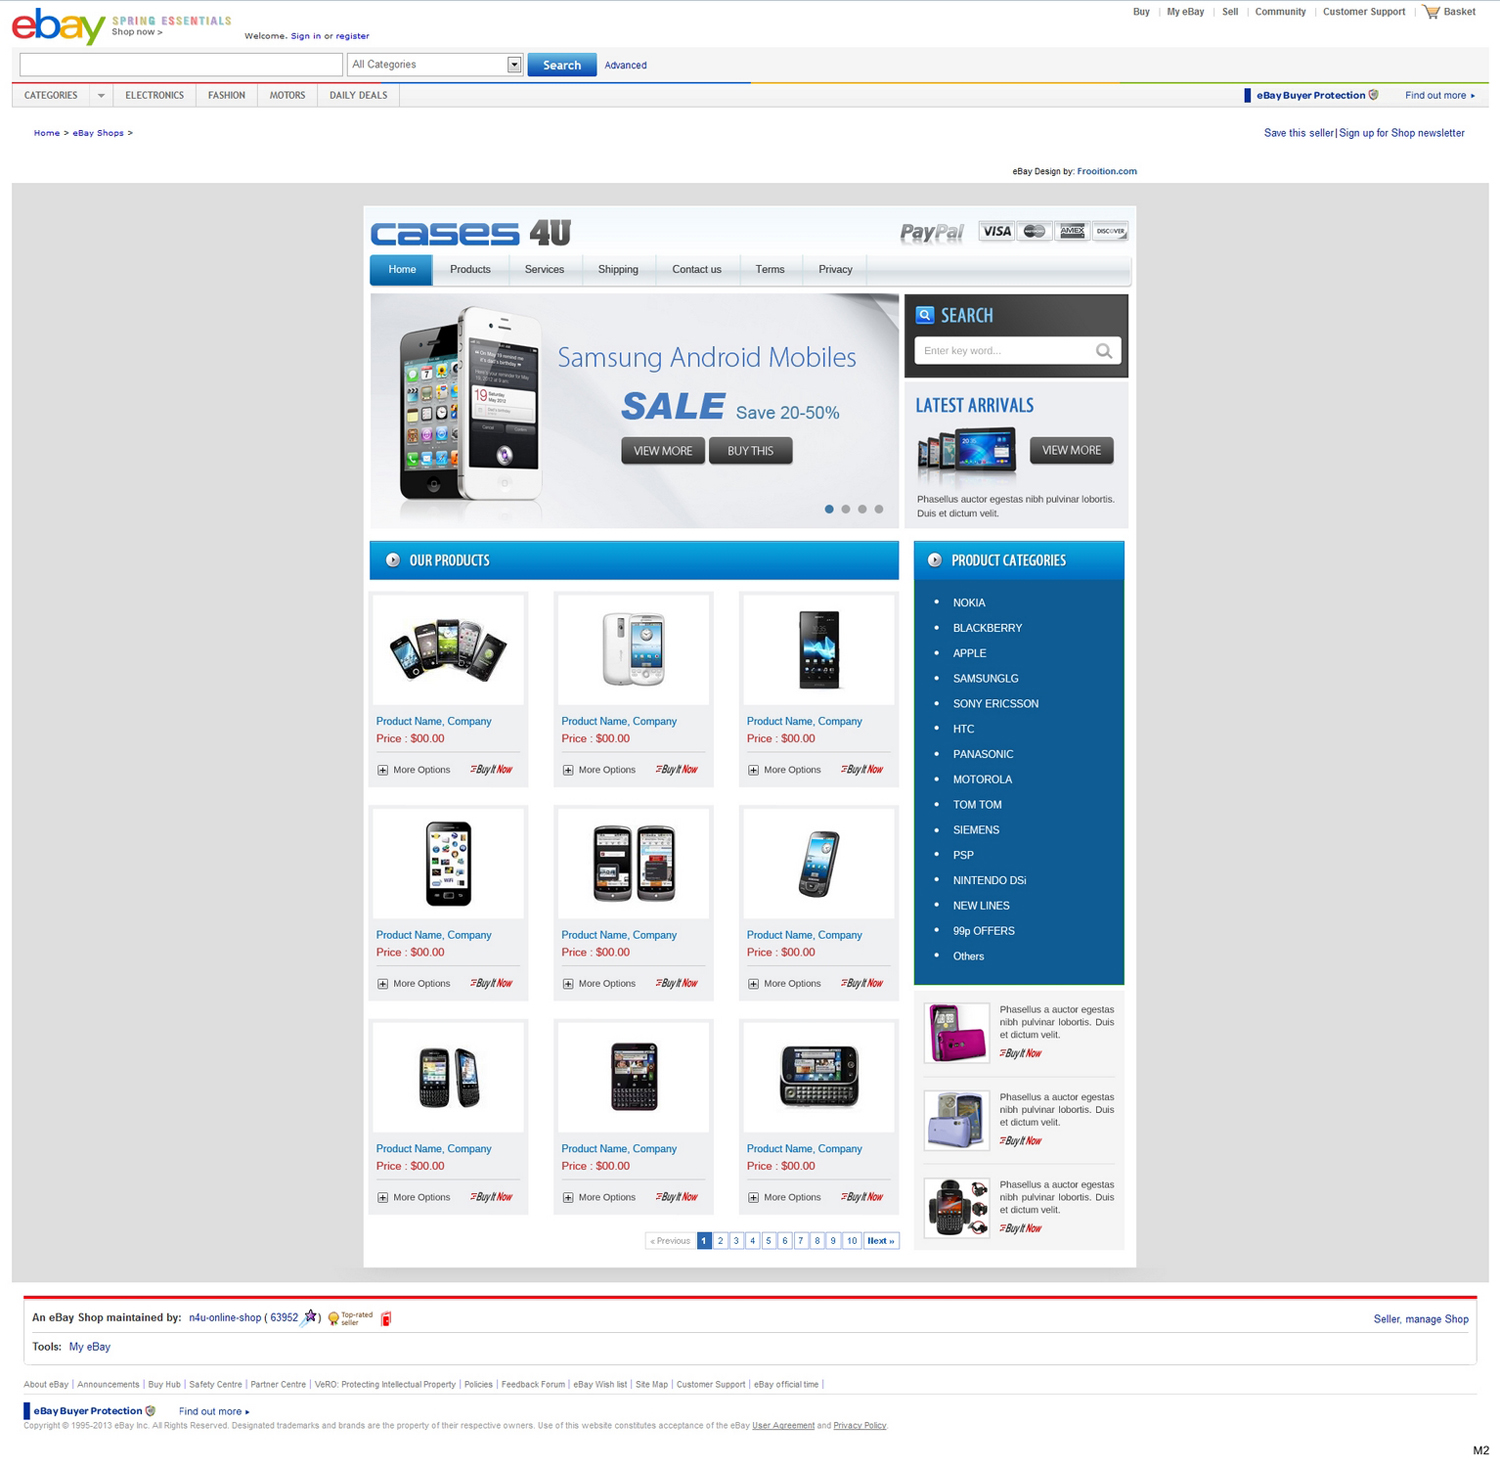The image size is (1500, 1467).
Task: Switch to the Terms tab
Action: [770, 270]
